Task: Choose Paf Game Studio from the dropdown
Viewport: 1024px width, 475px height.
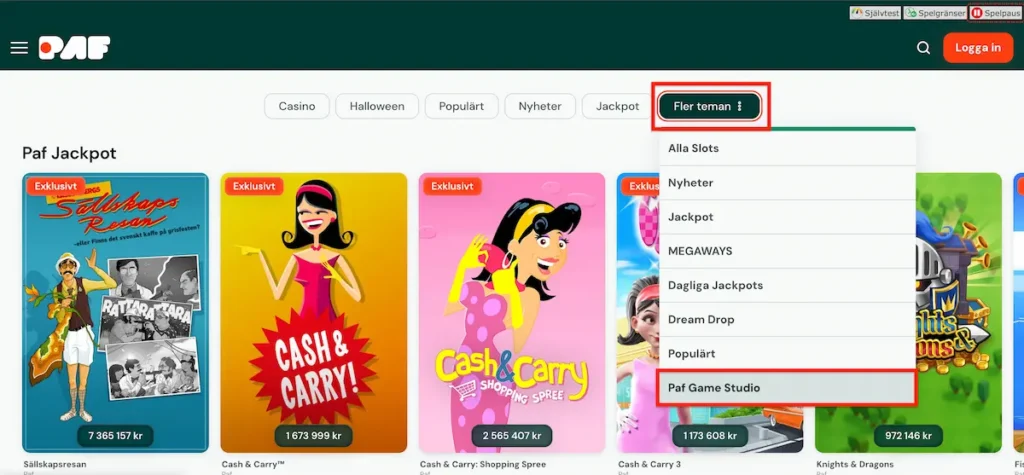Action: (788, 388)
